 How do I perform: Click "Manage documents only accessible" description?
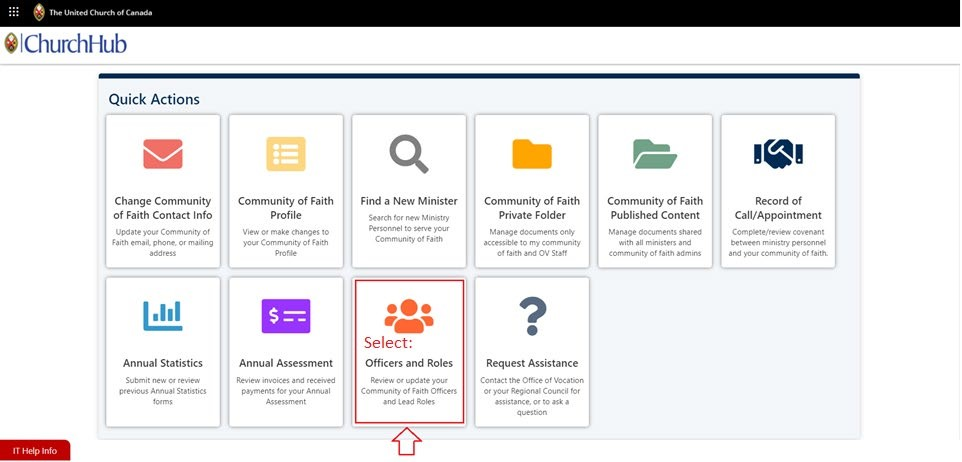(x=532, y=242)
